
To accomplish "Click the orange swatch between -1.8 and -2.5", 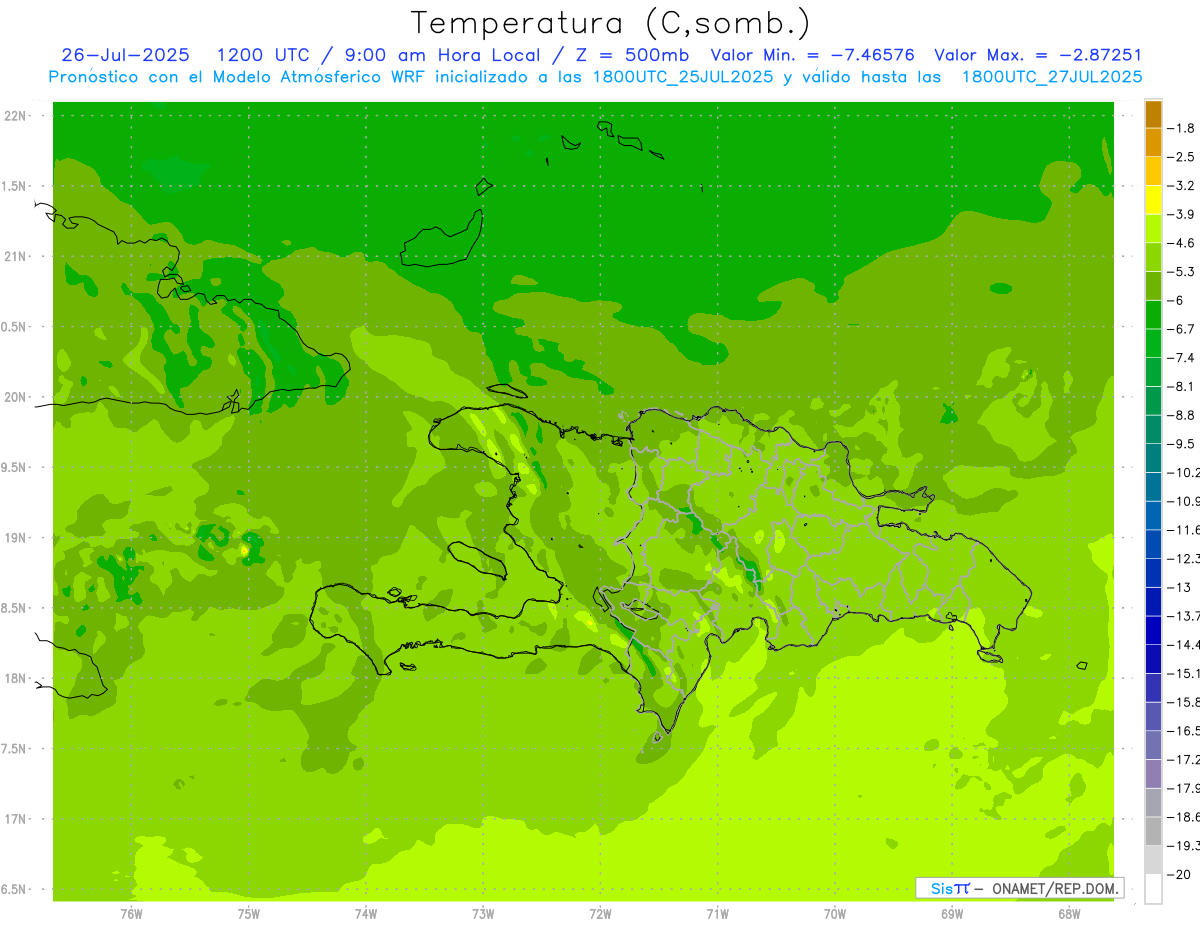I will click(1153, 143).
